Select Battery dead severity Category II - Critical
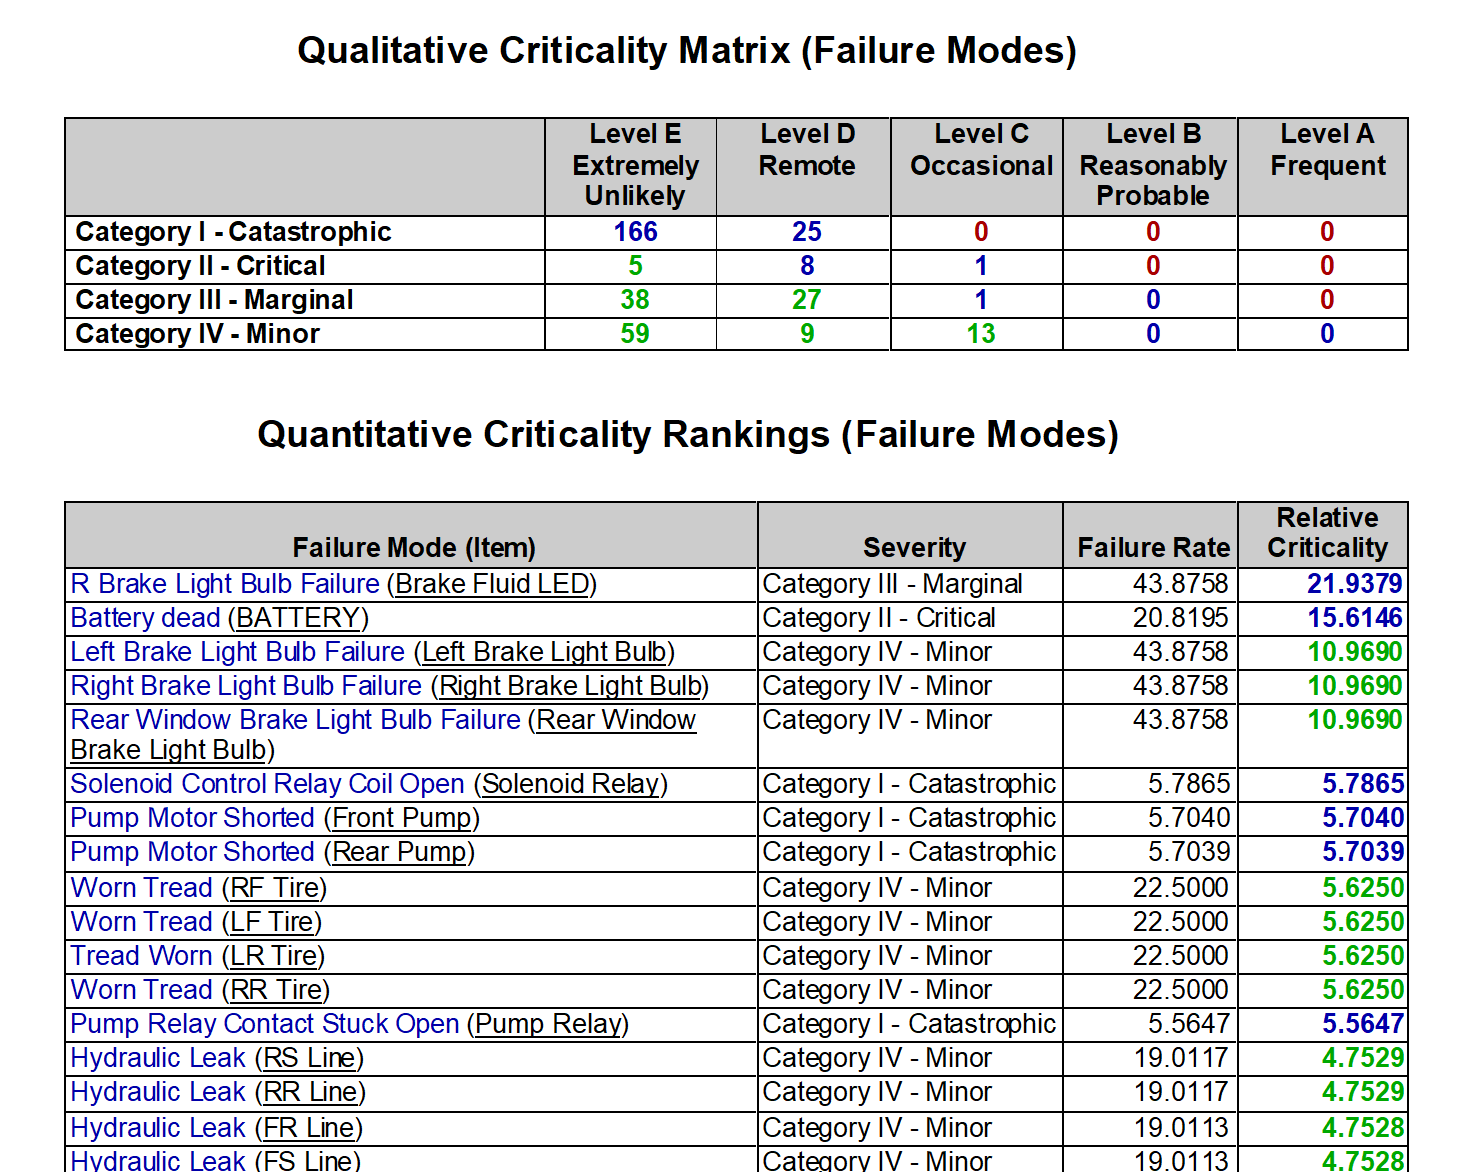 (879, 618)
